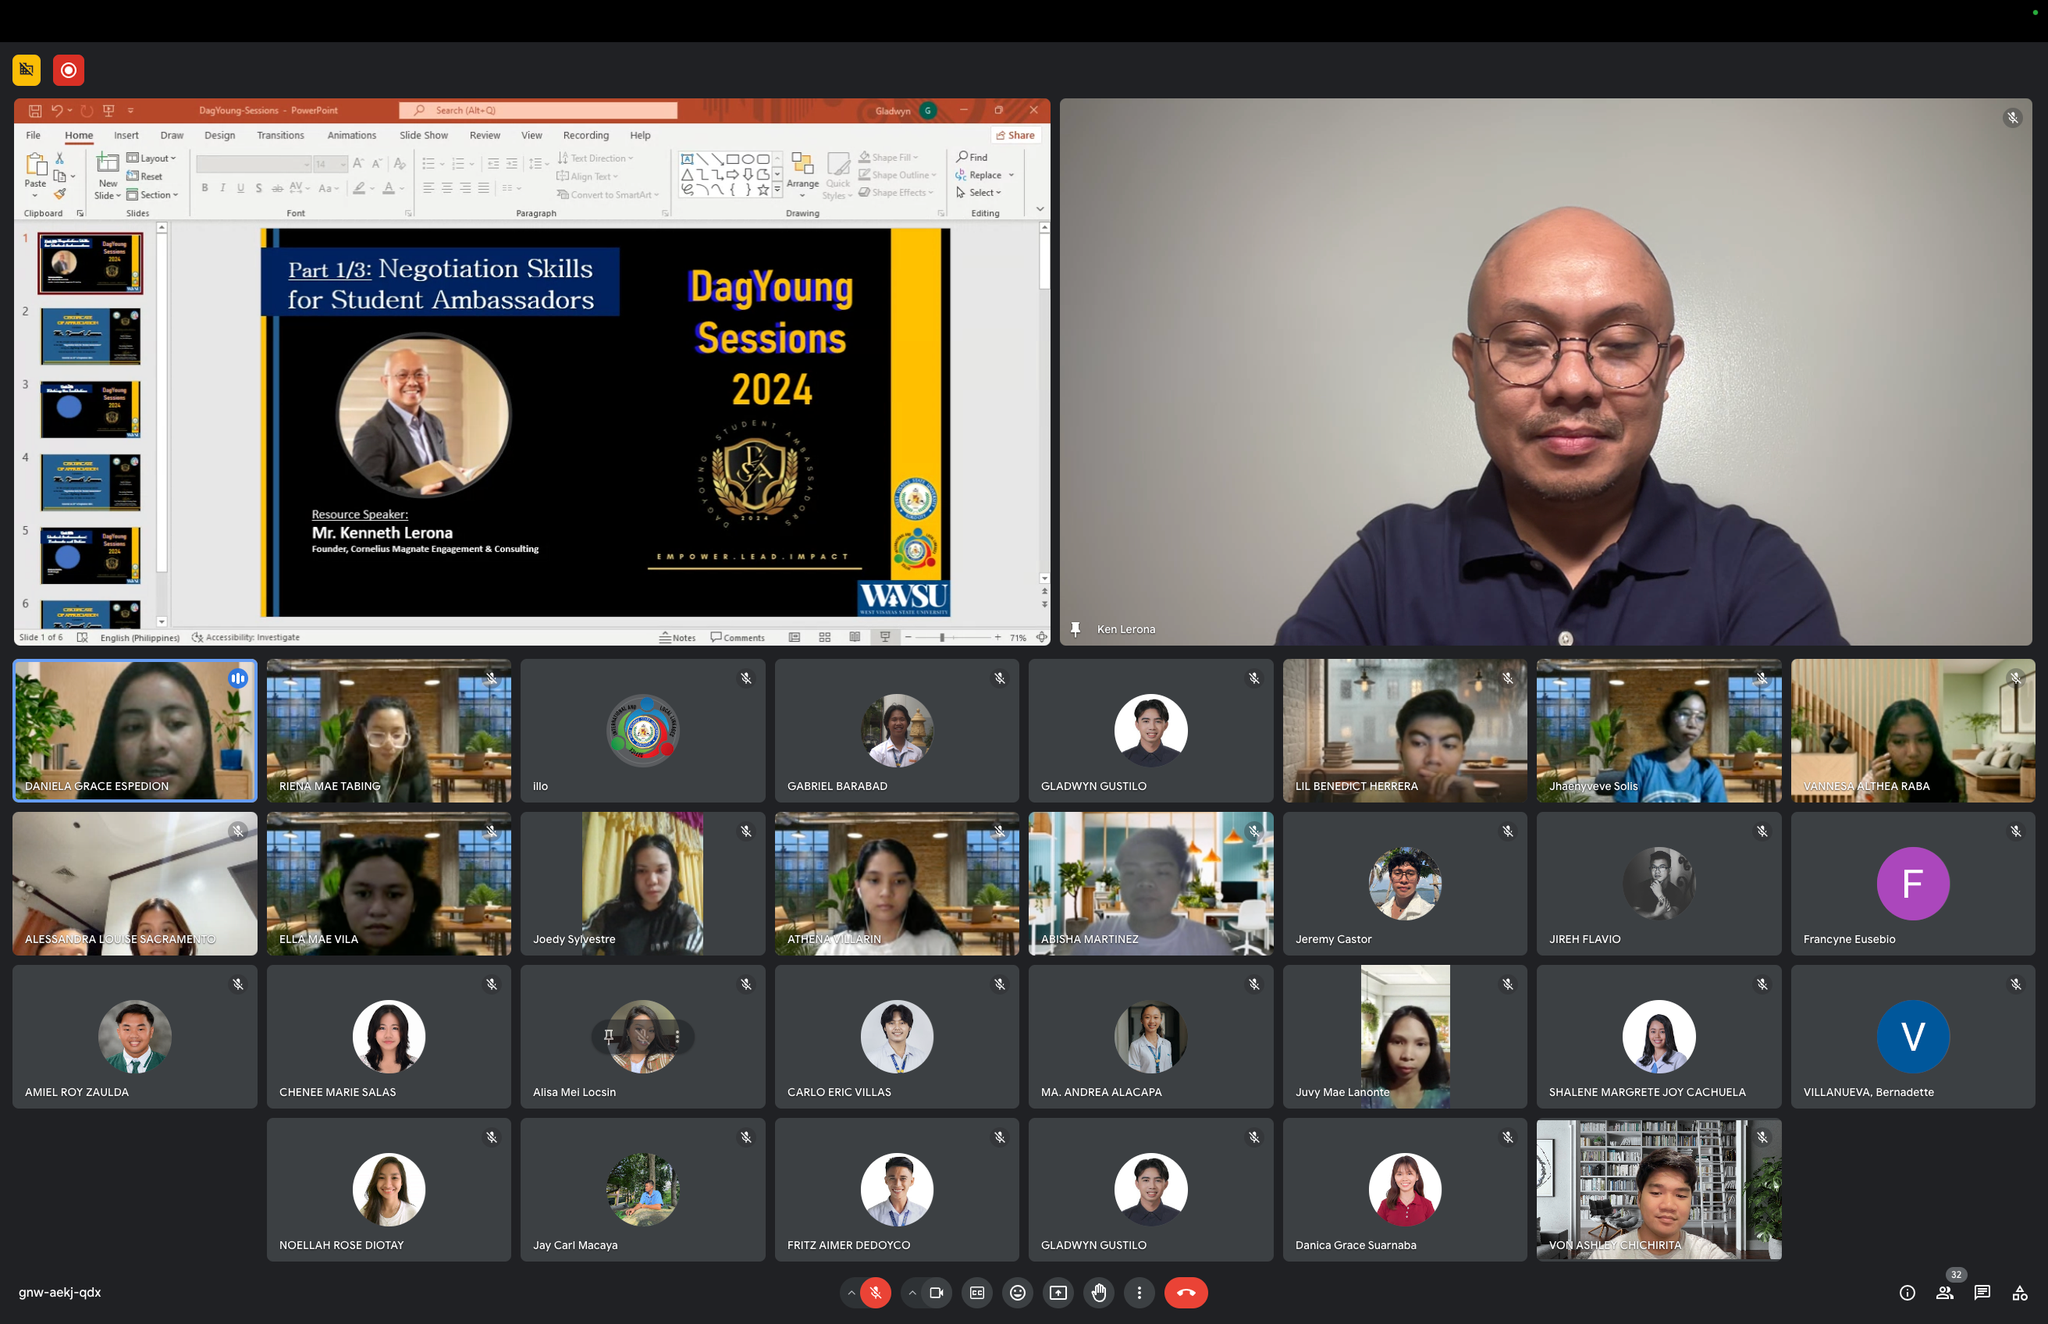This screenshot has height=1324, width=2048.
Task: Open the Activities panel icon
Action: (x=2020, y=1293)
